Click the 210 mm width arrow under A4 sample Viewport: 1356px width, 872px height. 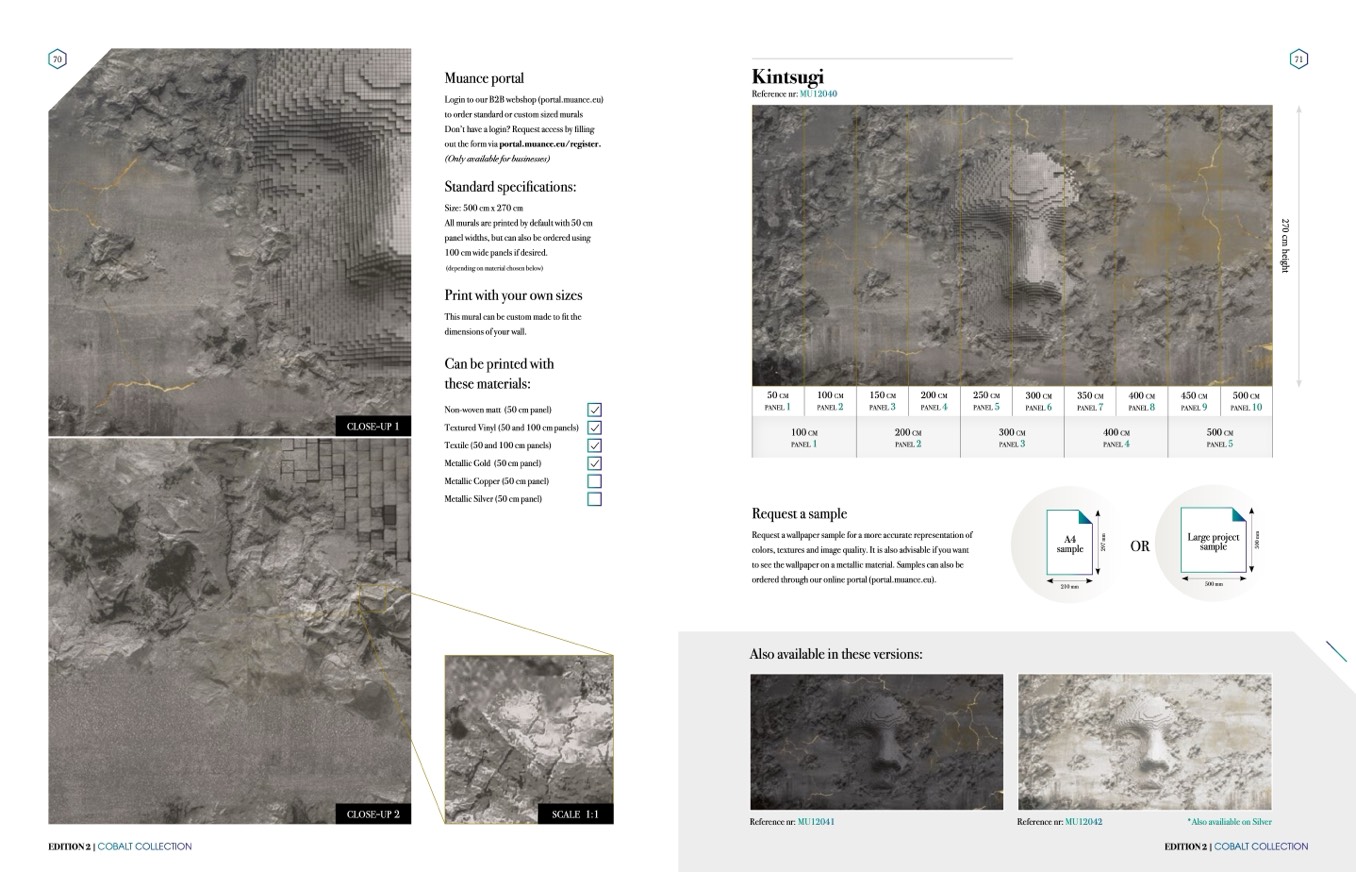pos(1069,581)
